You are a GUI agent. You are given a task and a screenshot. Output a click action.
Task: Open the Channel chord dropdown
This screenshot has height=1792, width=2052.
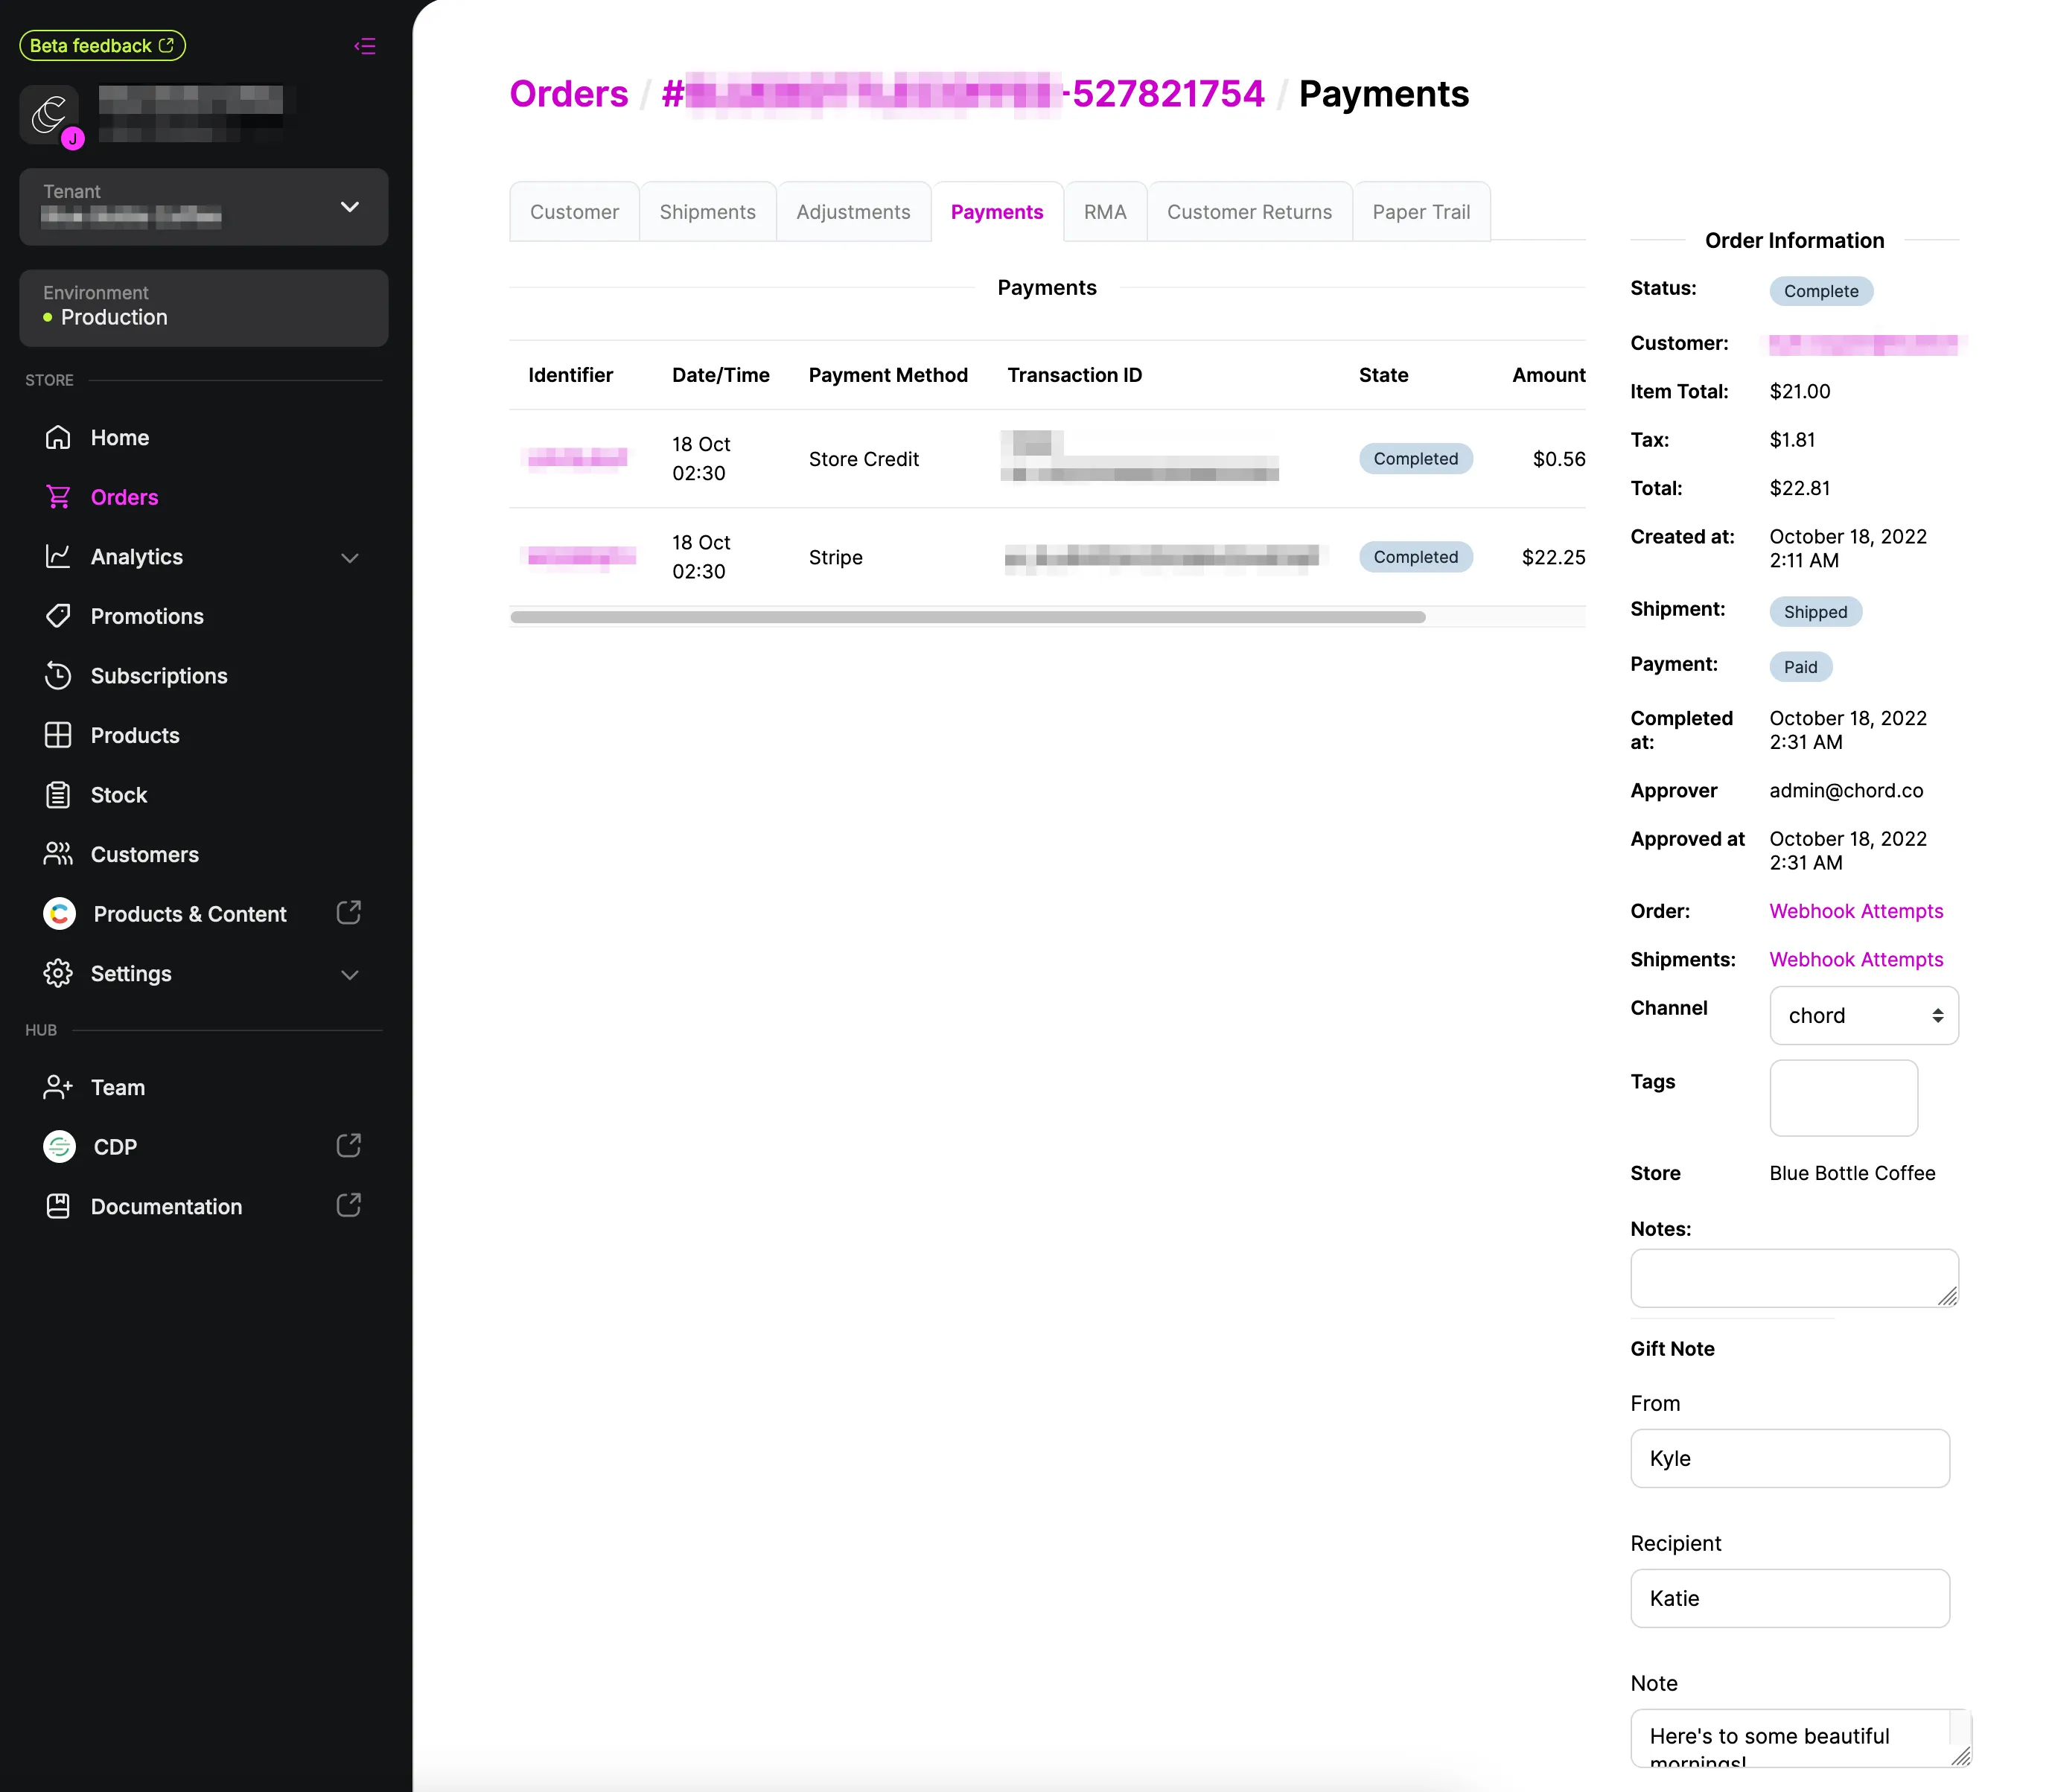[1864, 1016]
